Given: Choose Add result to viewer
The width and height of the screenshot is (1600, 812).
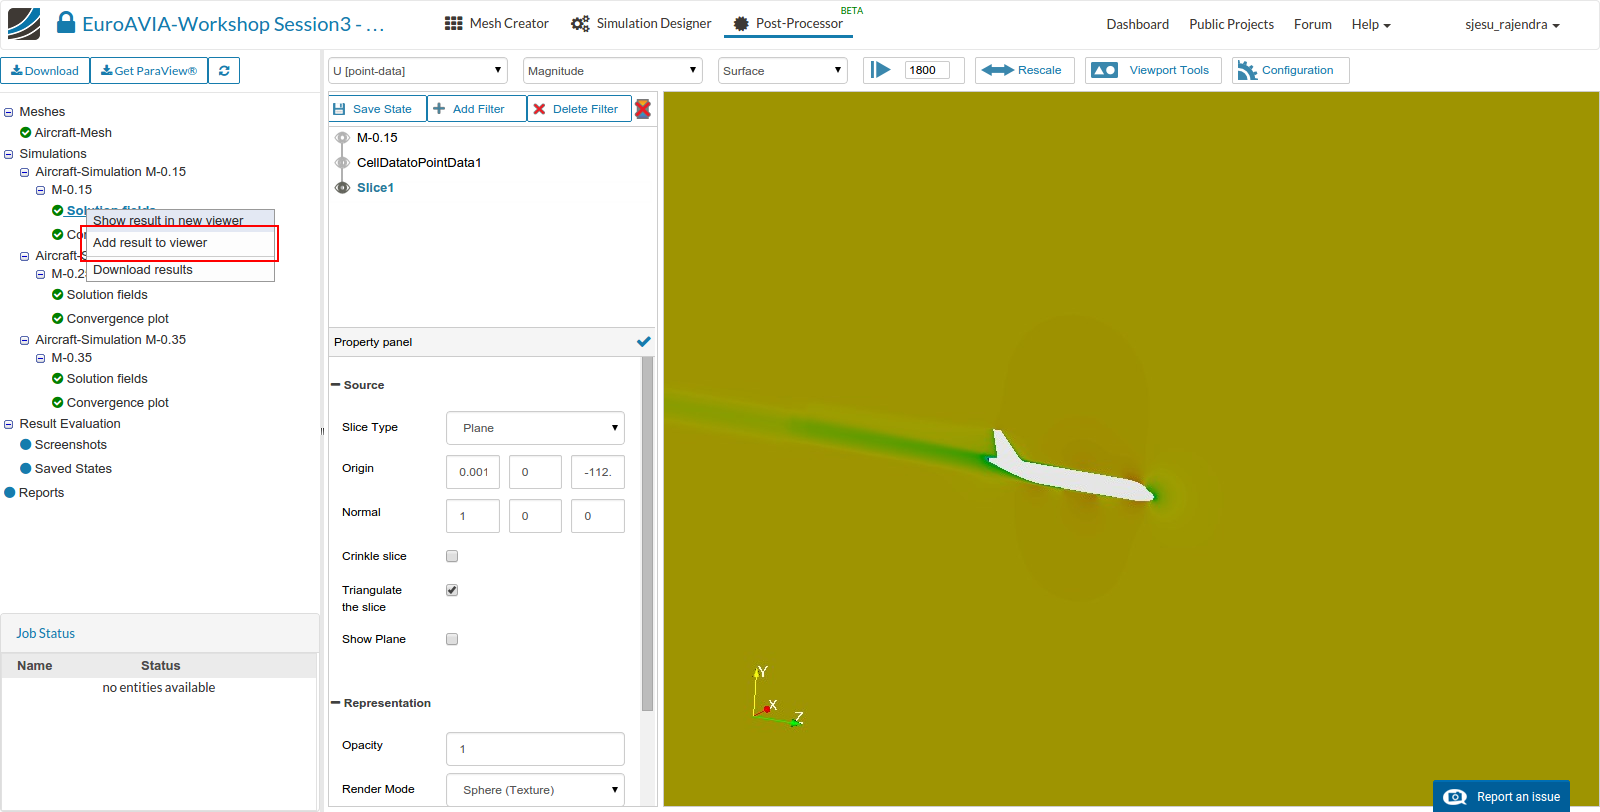Looking at the screenshot, I should [180, 243].
